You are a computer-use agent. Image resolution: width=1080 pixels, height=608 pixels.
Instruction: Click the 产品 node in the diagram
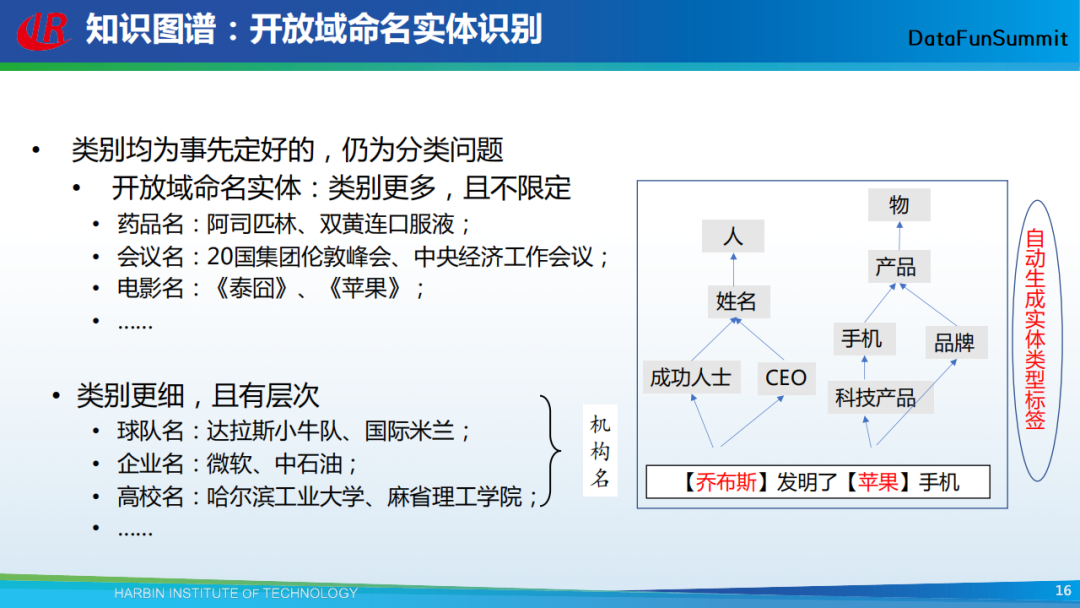click(x=899, y=266)
